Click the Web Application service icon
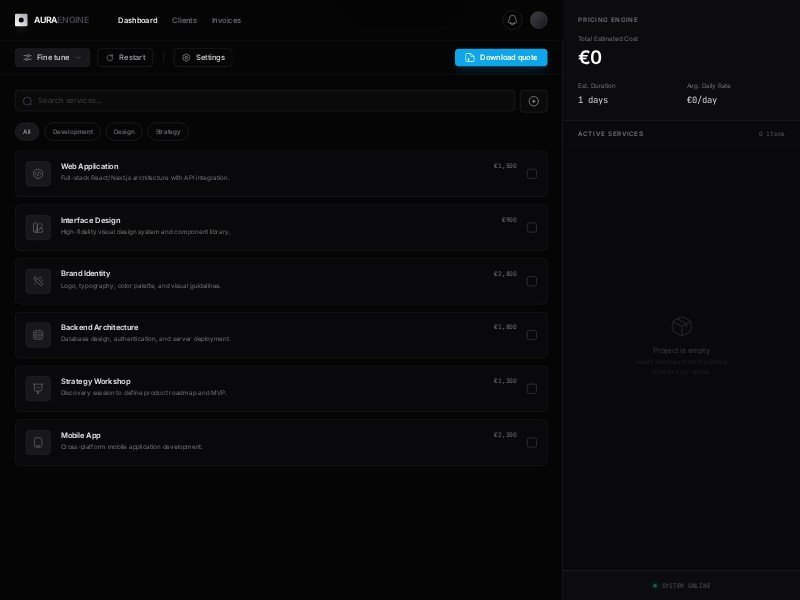 (x=38, y=173)
